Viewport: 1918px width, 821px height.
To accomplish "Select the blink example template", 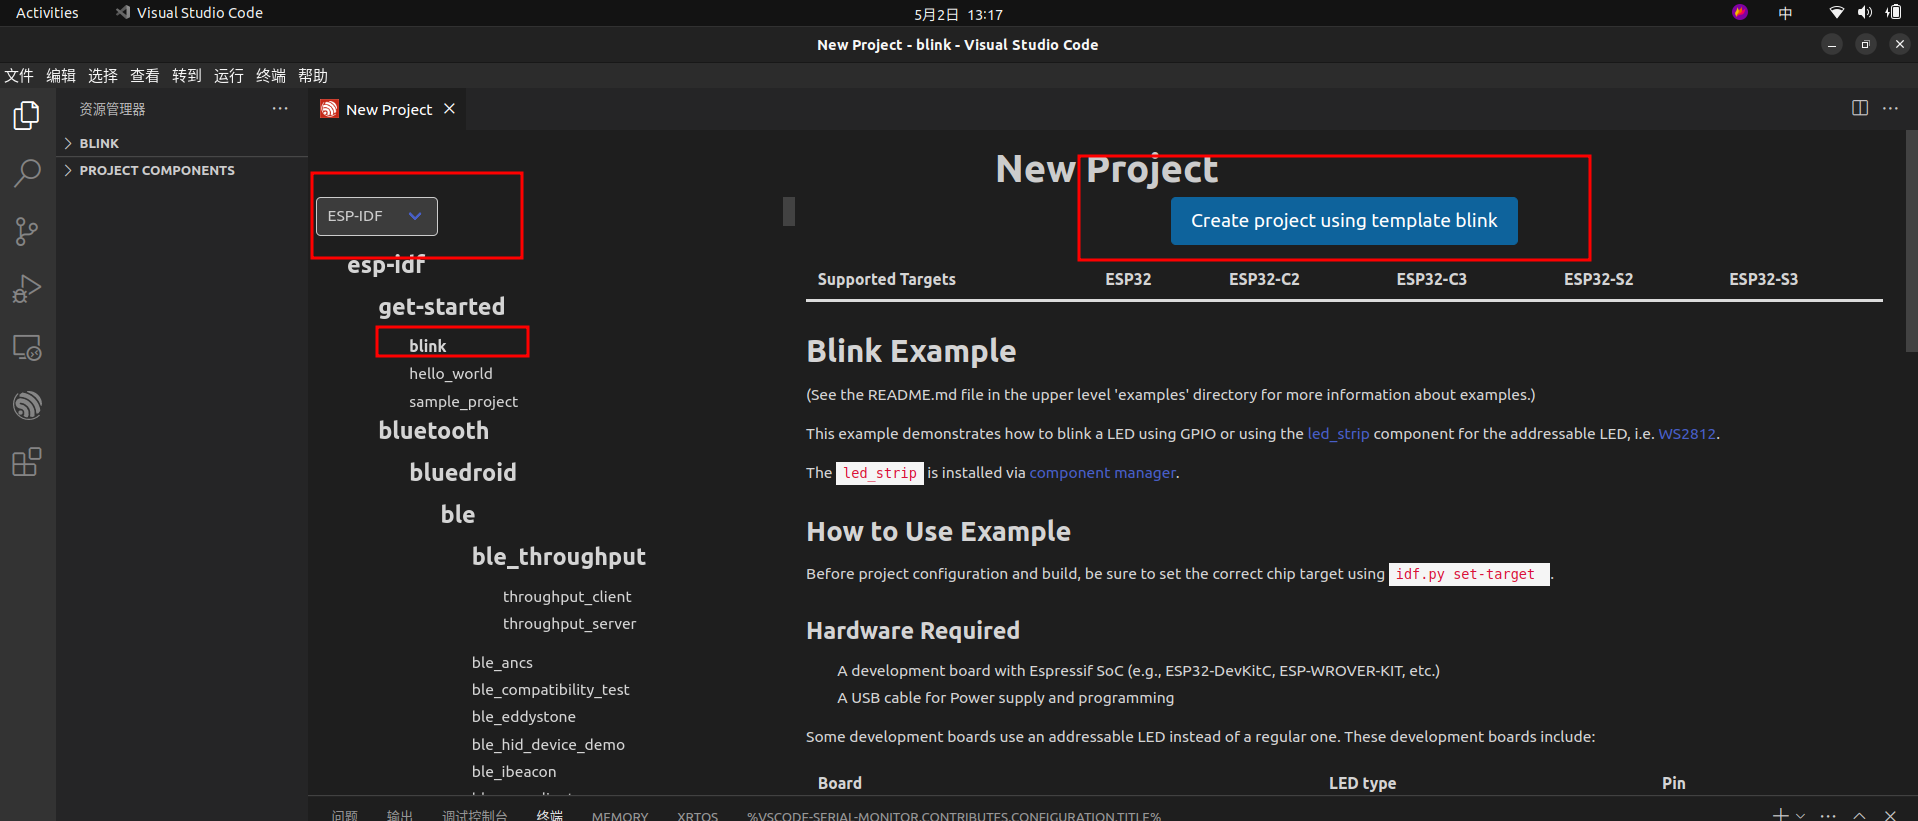I will click(x=428, y=346).
